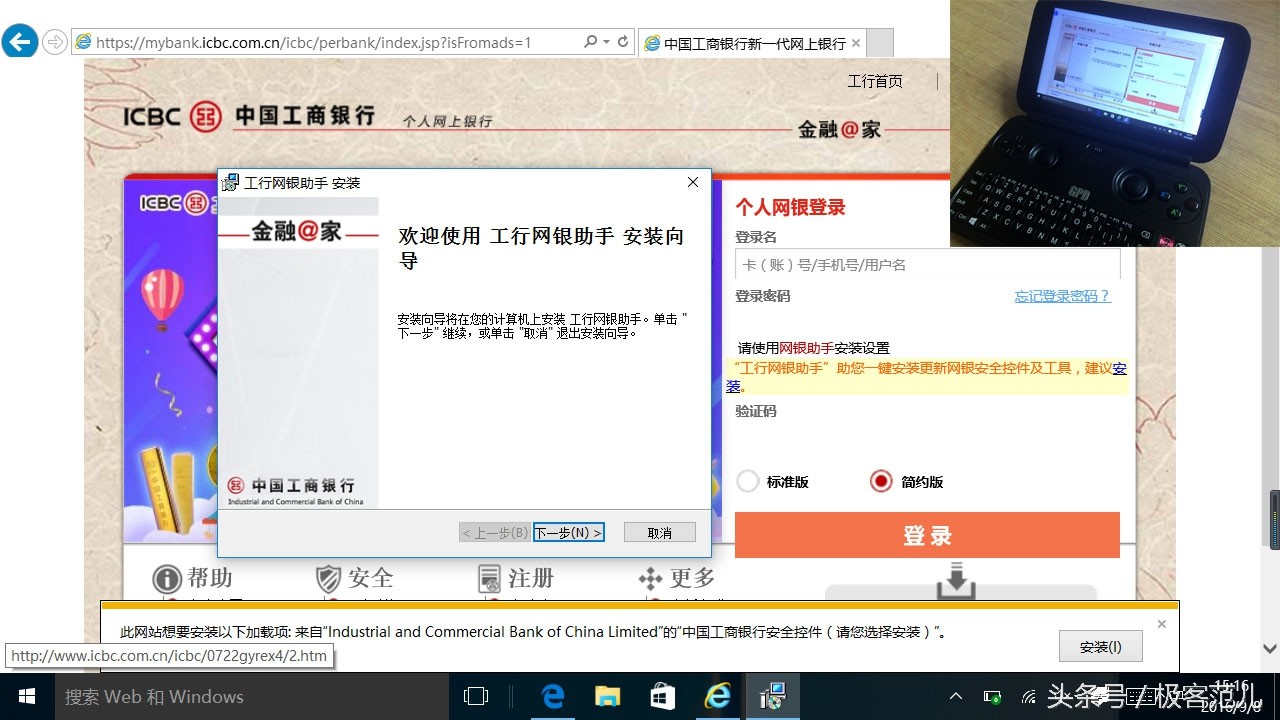Click the 注册 register icon
The width and height of the screenshot is (1280, 720).
pyautogui.click(x=489, y=579)
